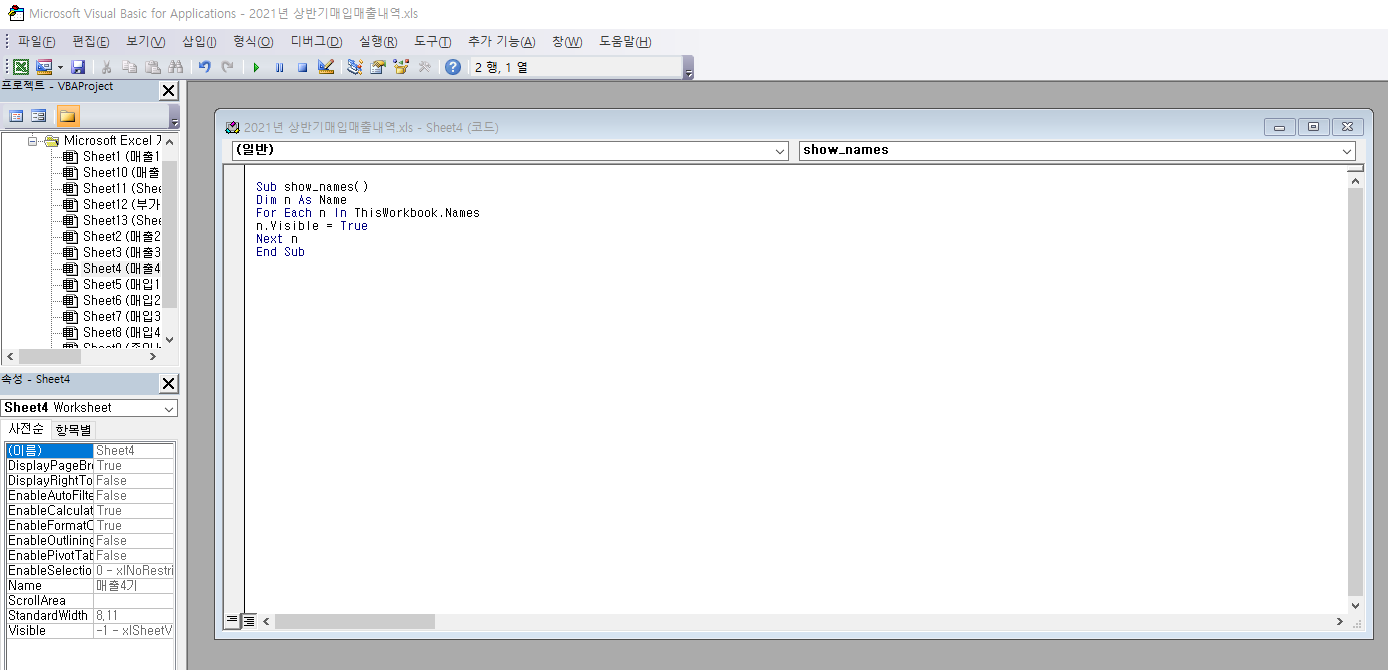Select Sheet8 (매입4 in project tree
1388x670 pixels.
point(121,332)
